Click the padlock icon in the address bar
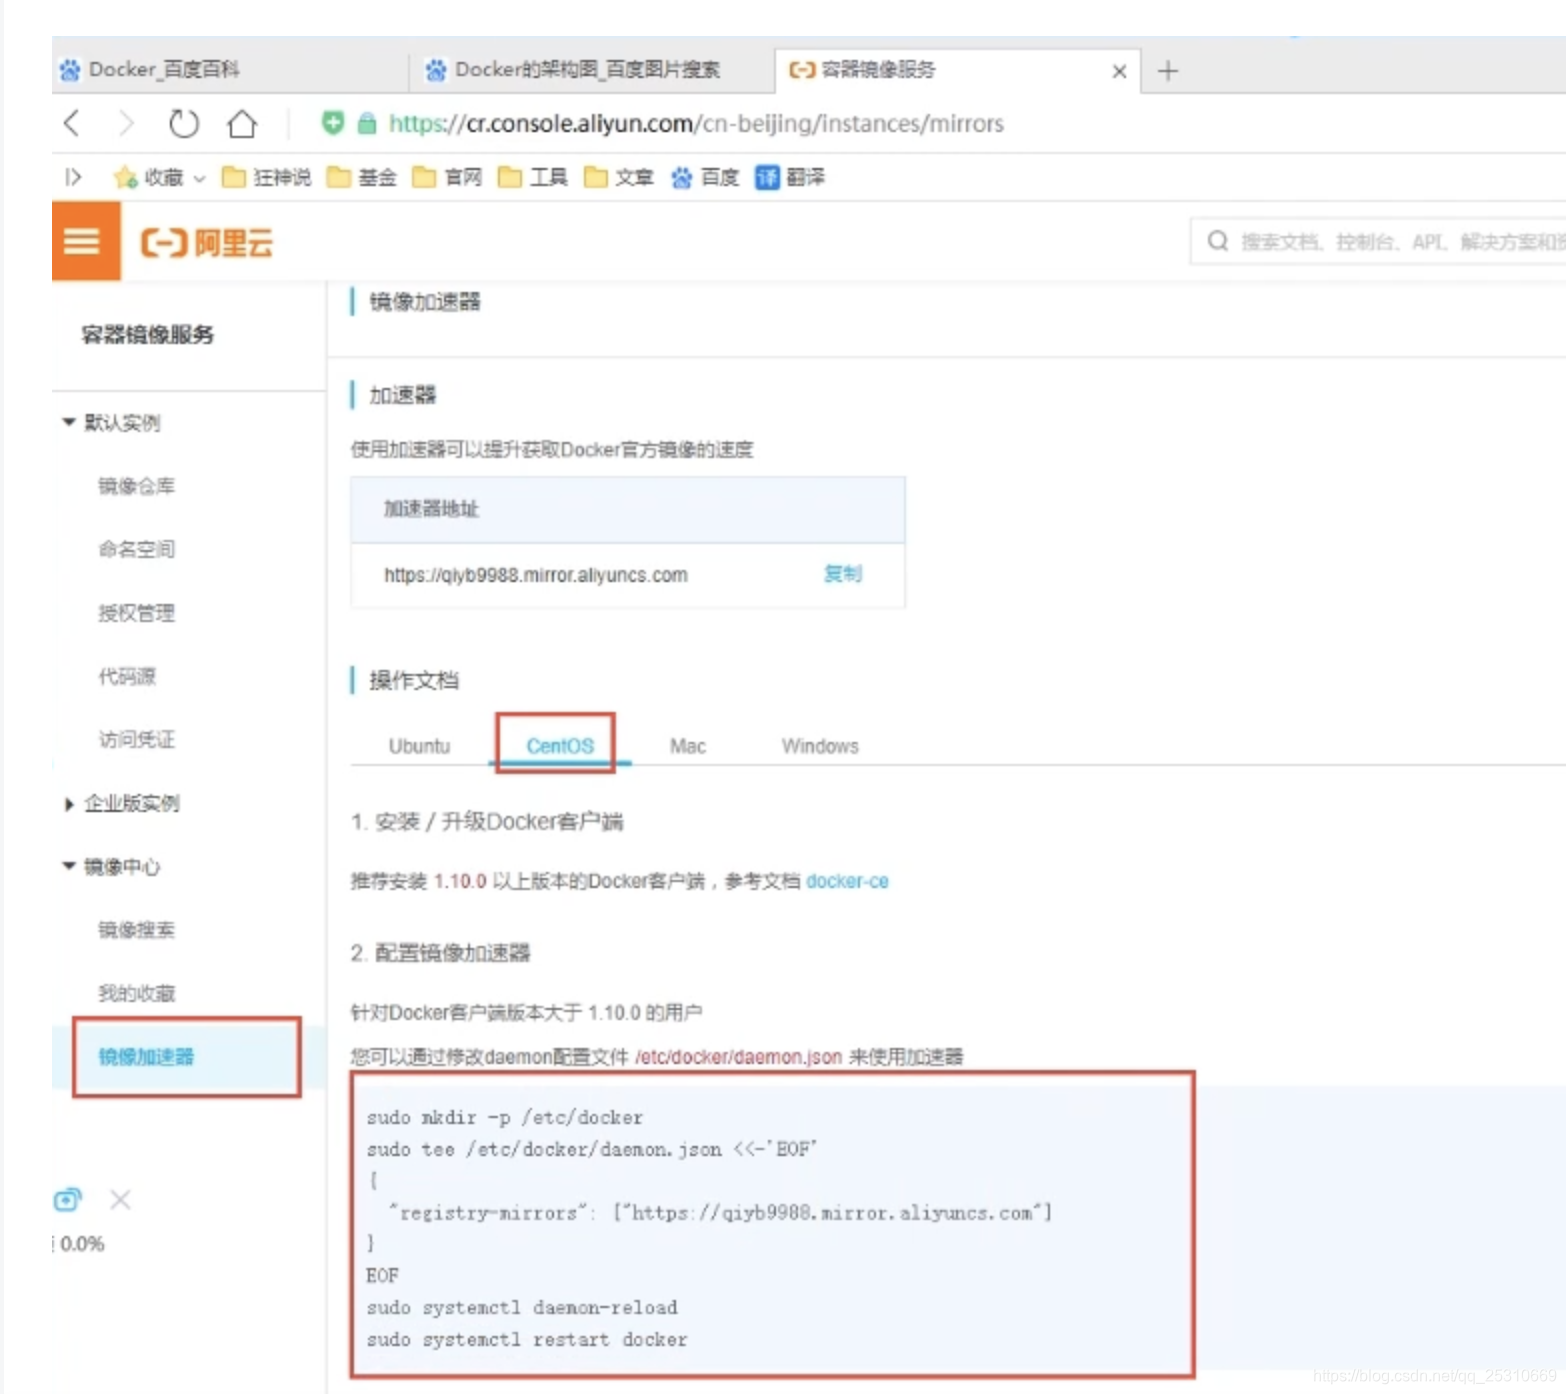 pos(367,123)
